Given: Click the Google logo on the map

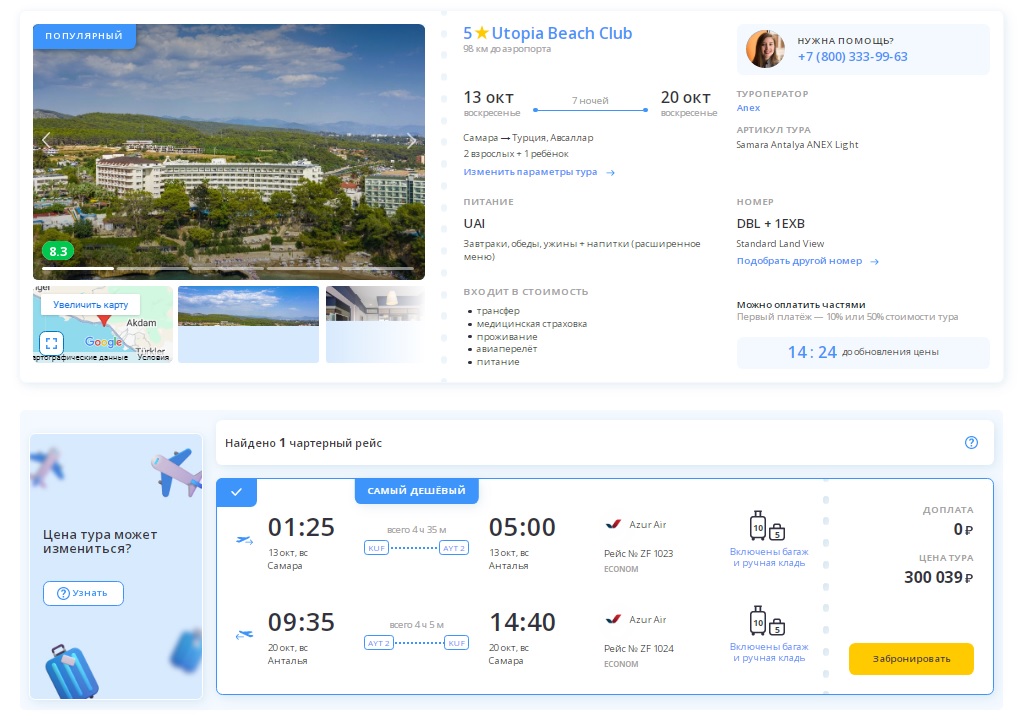Looking at the screenshot, I should pyautogui.click(x=103, y=342).
